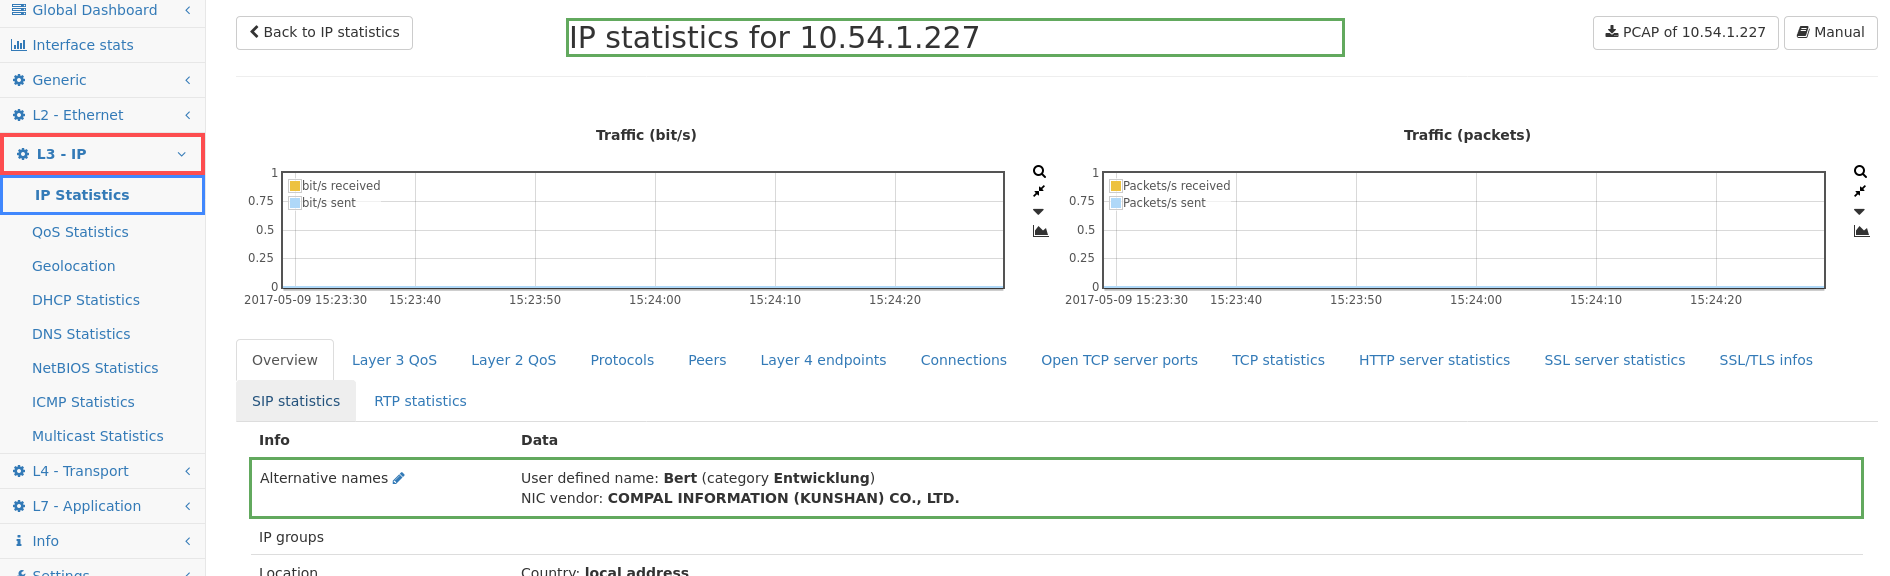Download PCAP of 10.54.1.227

(1685, 33)
